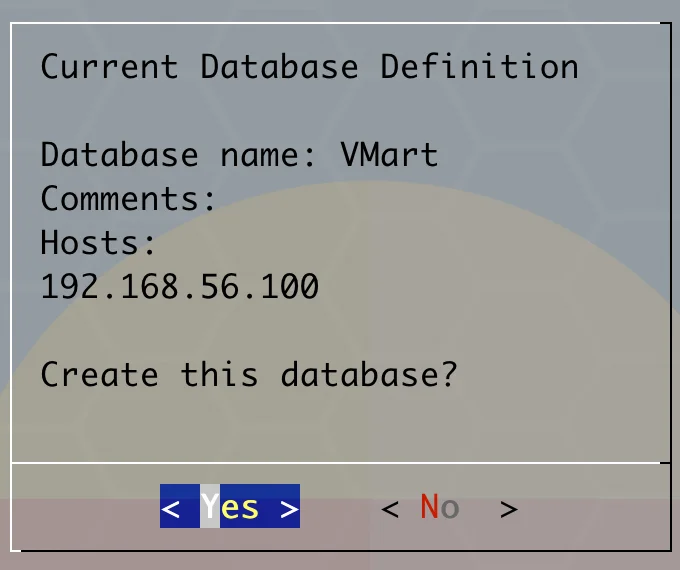Viewport: 680px width, 570px height.
Task: Click the left angle bracket before Yes
Action: (x=171, y=509)
